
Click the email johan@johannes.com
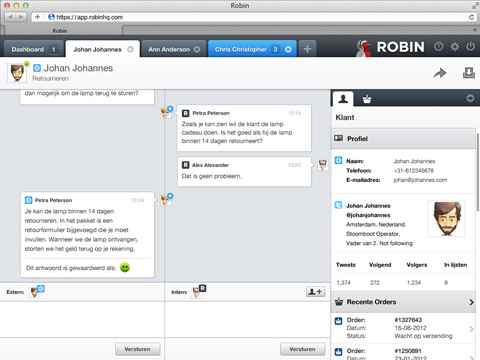point(420,180)
